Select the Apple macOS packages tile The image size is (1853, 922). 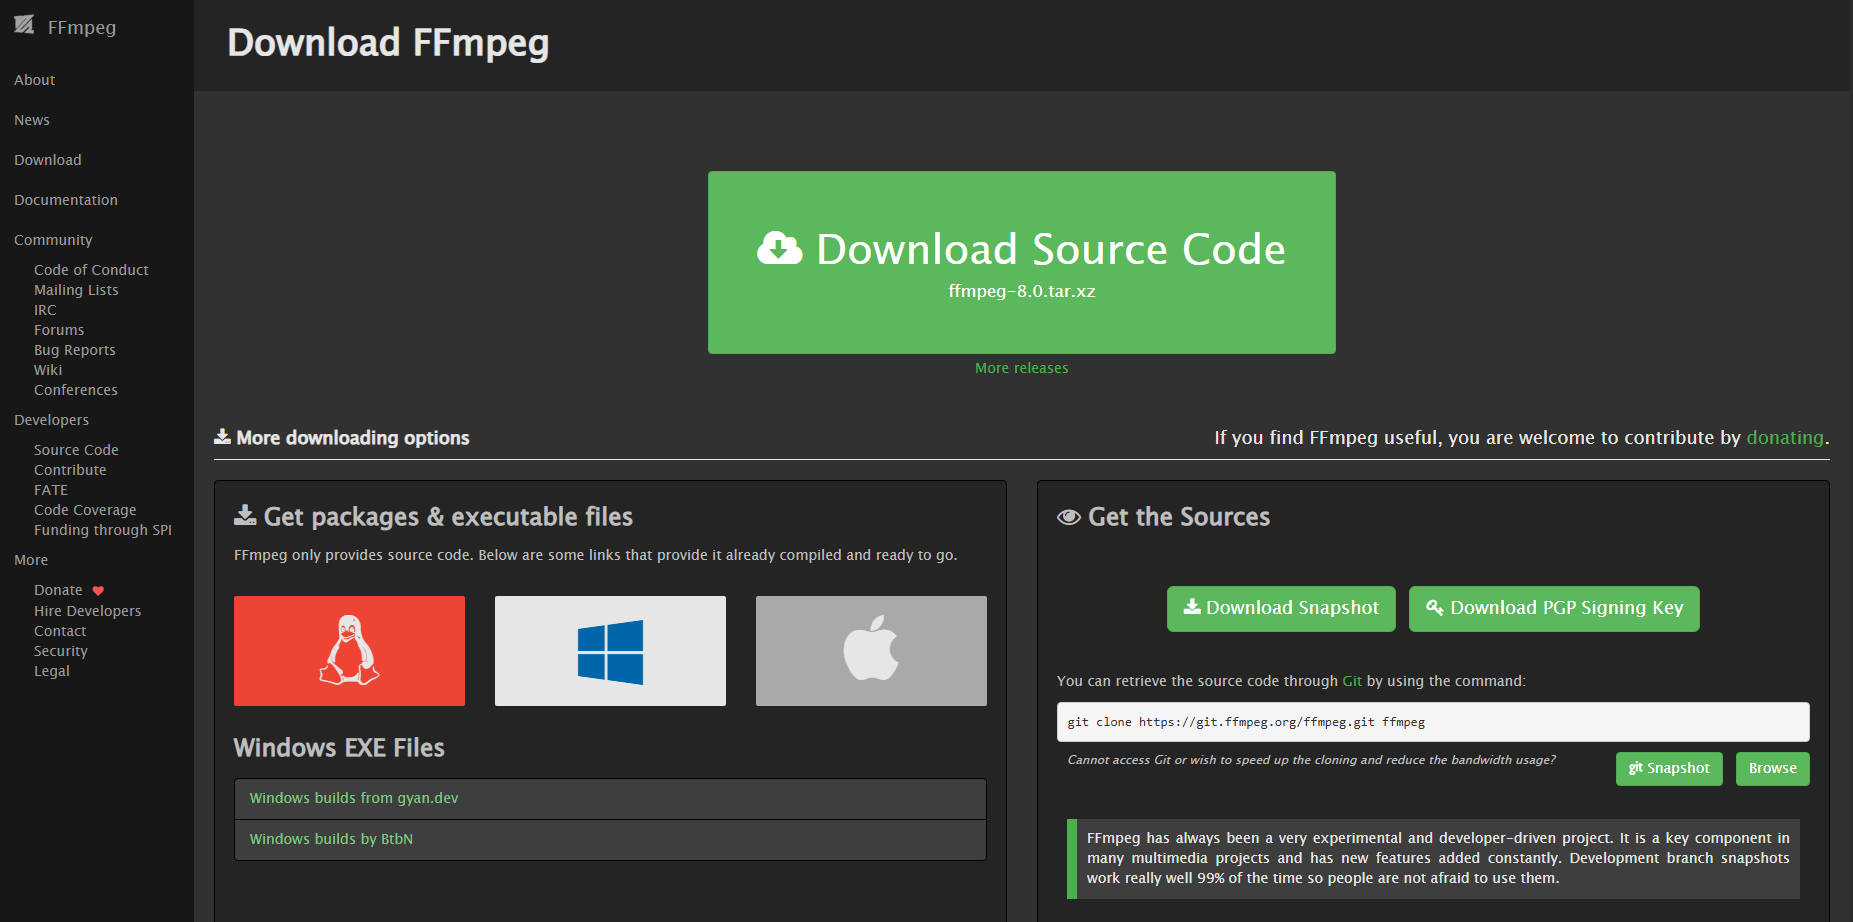tap(871, 651)
